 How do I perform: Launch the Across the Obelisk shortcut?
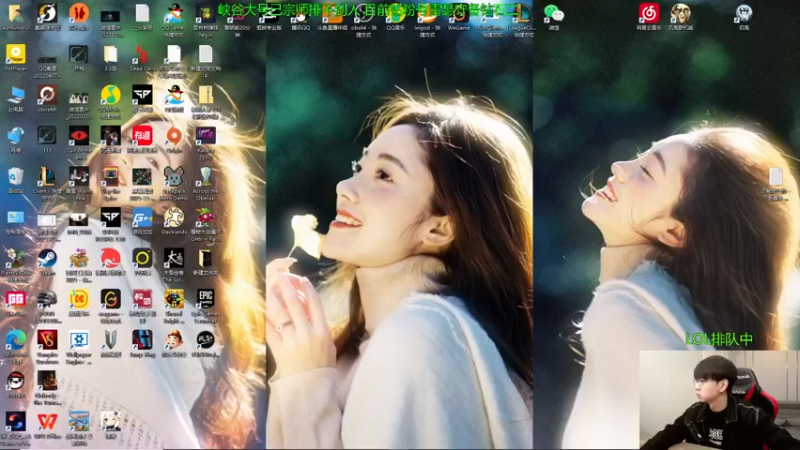206,177
